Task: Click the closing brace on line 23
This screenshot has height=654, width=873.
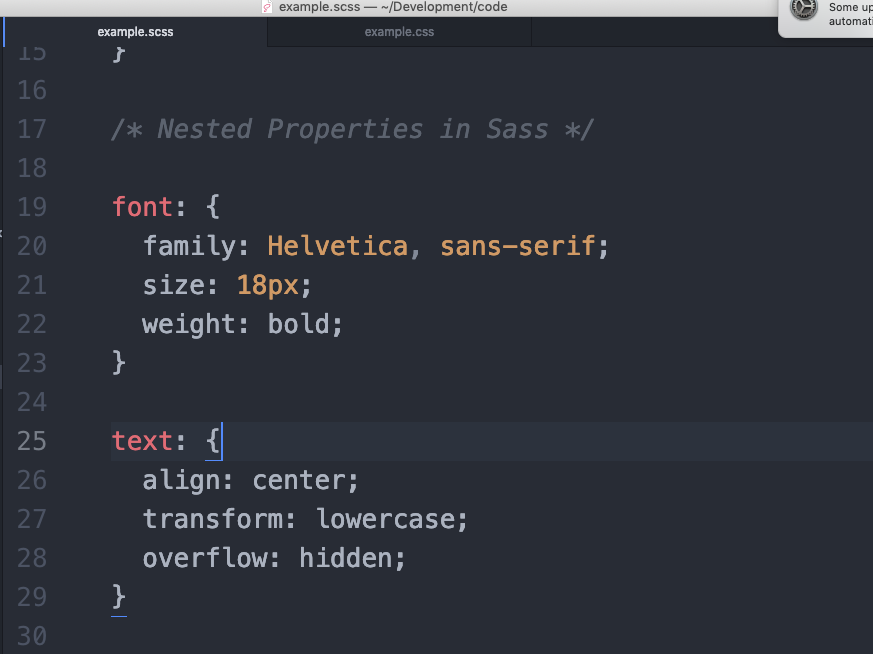Action: 119,363
